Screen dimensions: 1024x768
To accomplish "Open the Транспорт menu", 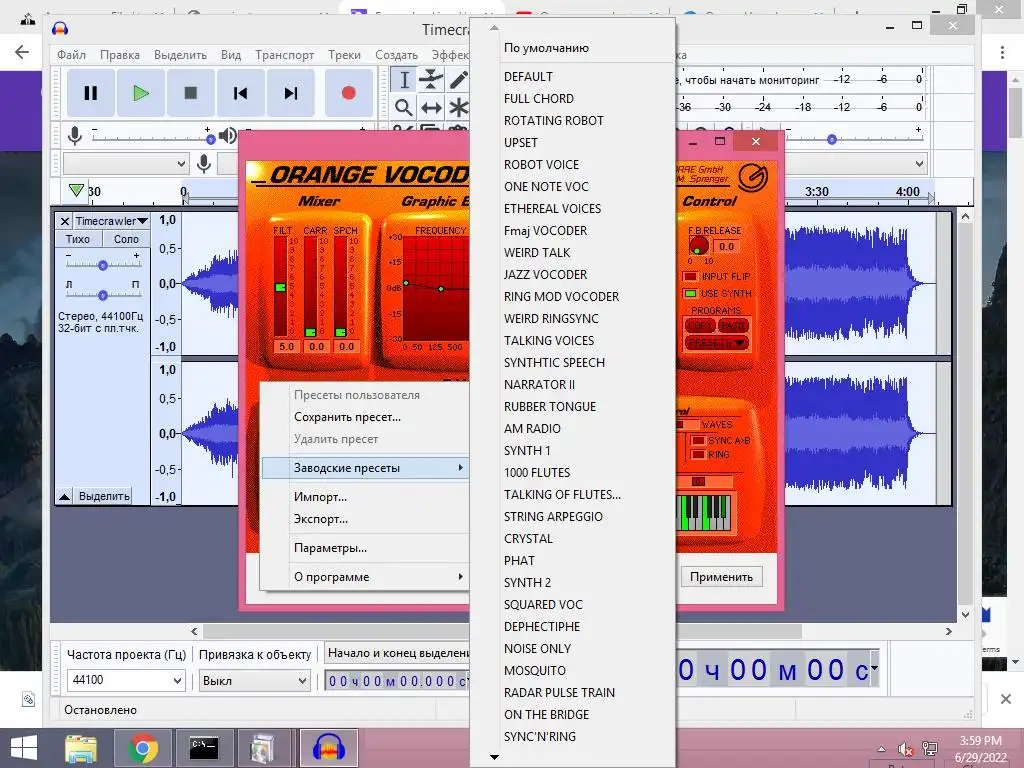I will pyautogui.click(x=284, y=55).
